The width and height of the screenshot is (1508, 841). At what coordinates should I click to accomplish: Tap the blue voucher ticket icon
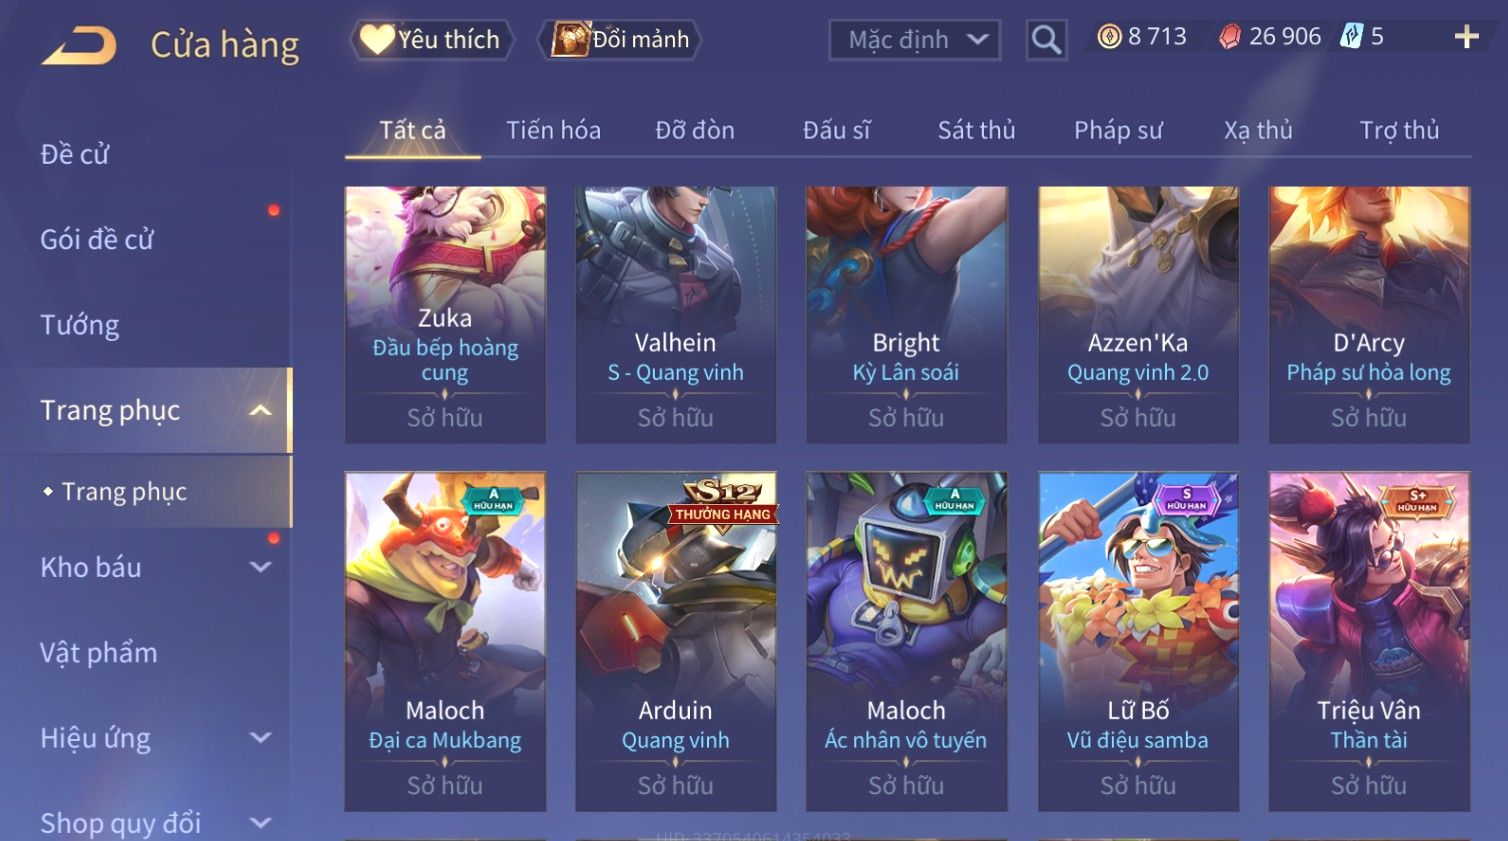(1351, 37)
